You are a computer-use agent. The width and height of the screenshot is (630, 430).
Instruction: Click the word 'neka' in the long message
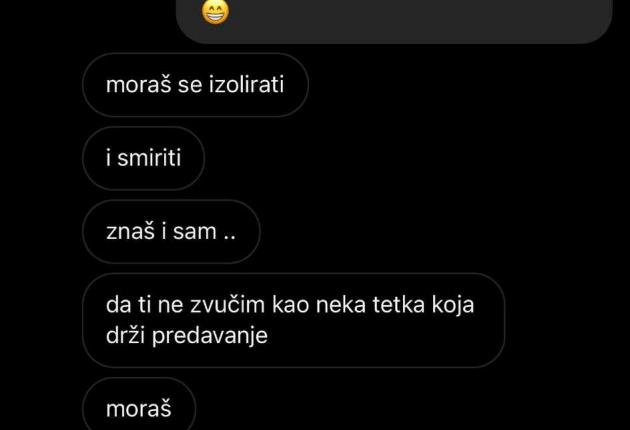[341, 305]
